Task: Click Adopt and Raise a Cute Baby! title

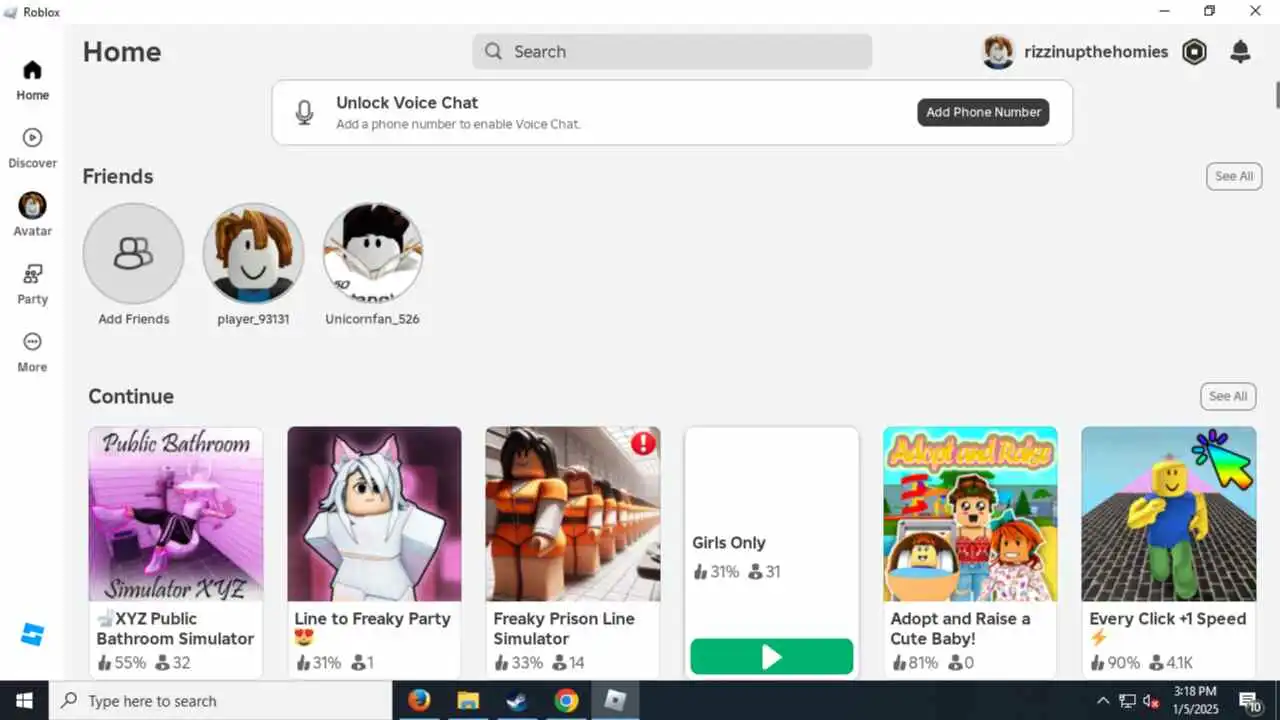Action: coord(960,628)
